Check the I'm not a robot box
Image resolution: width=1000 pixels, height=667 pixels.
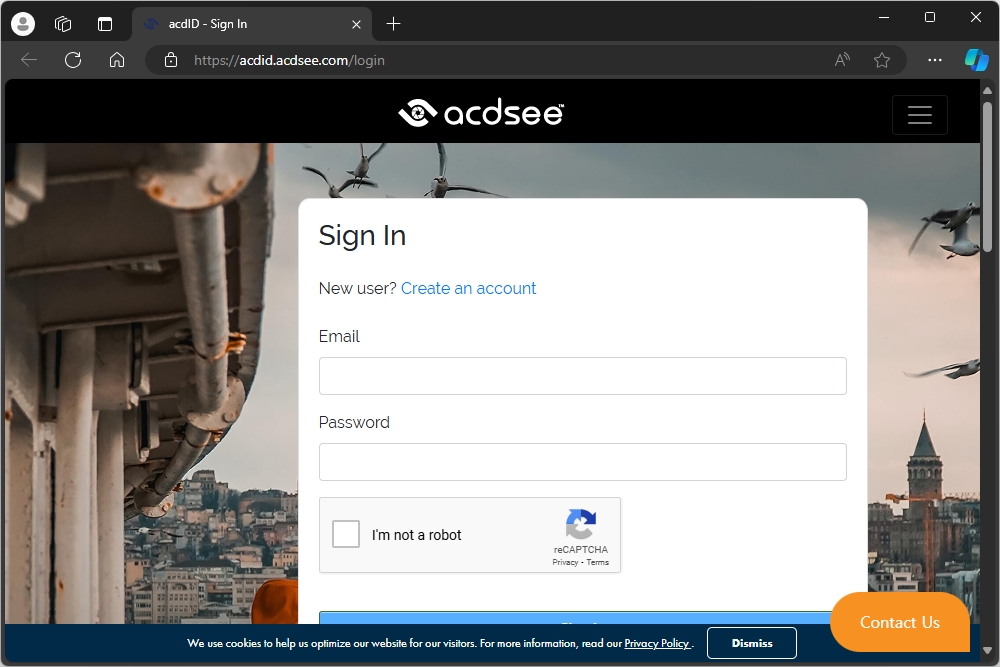(x=346, y=534)
